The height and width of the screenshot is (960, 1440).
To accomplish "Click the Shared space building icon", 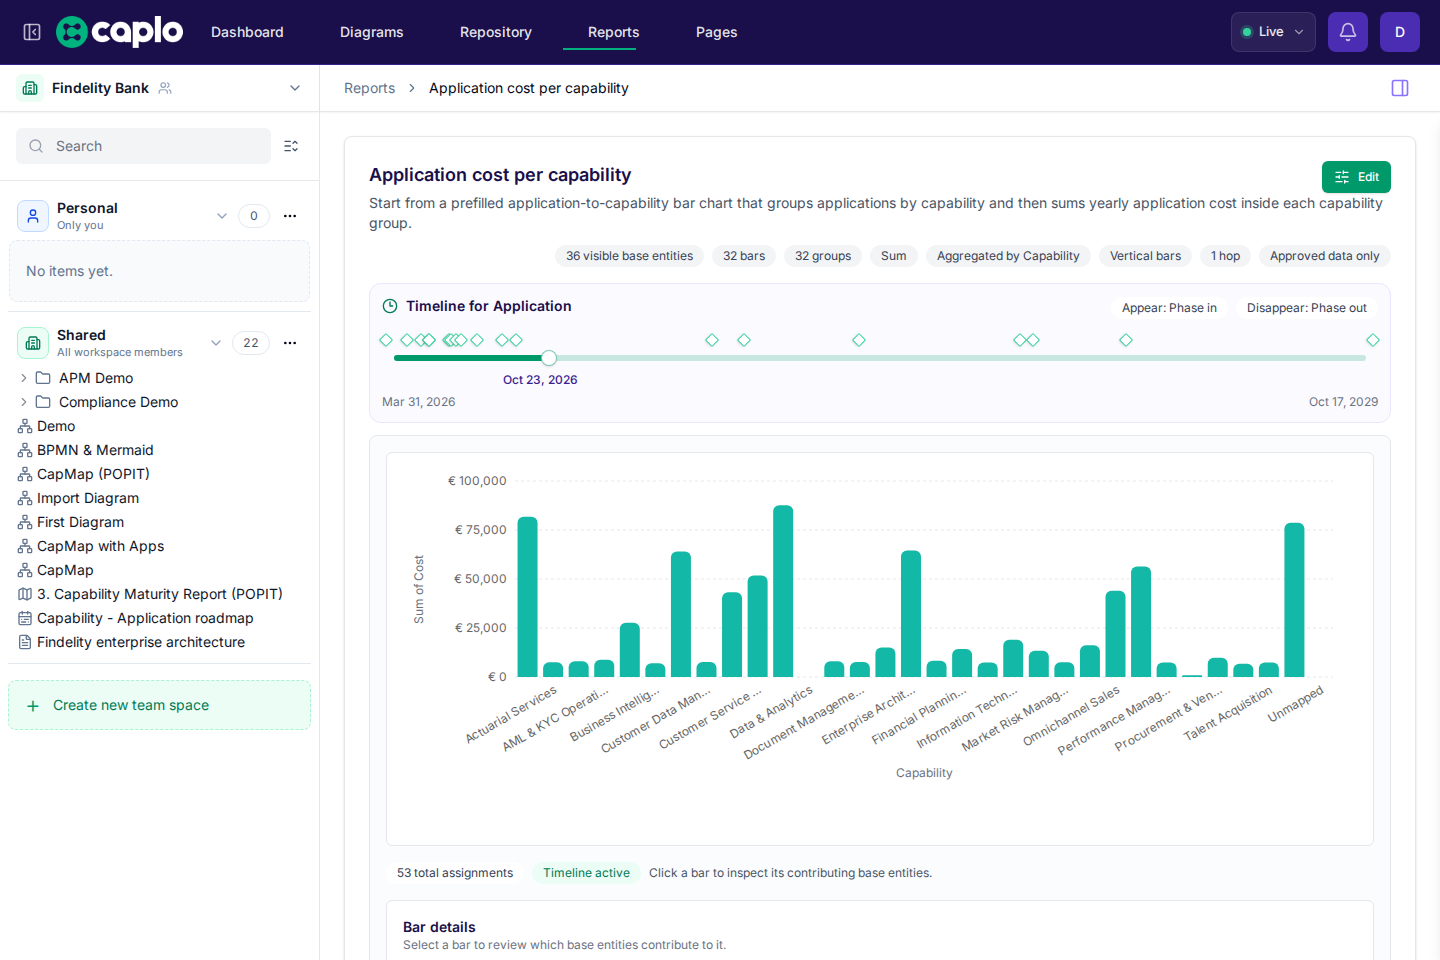I will [33, 343].
